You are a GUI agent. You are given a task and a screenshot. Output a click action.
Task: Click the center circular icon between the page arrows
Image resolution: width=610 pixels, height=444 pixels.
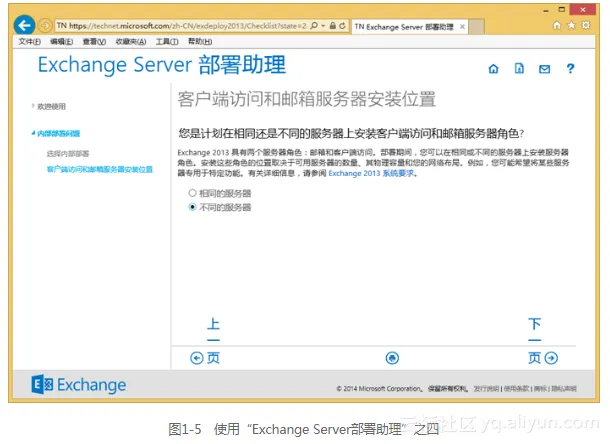pos(392,358)
